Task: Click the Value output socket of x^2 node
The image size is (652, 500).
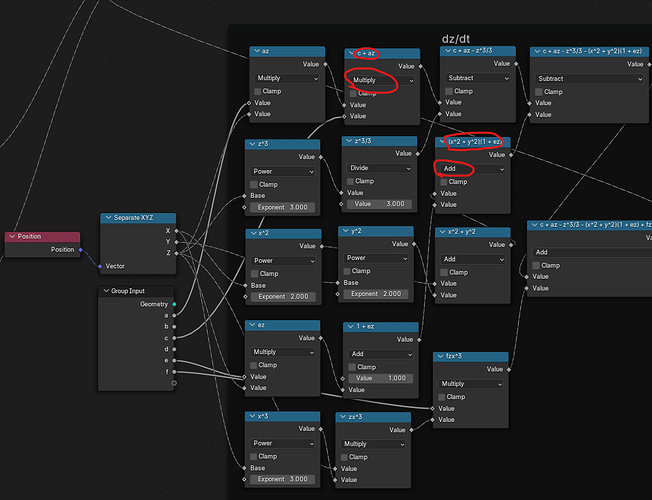Action: (322, 246)
